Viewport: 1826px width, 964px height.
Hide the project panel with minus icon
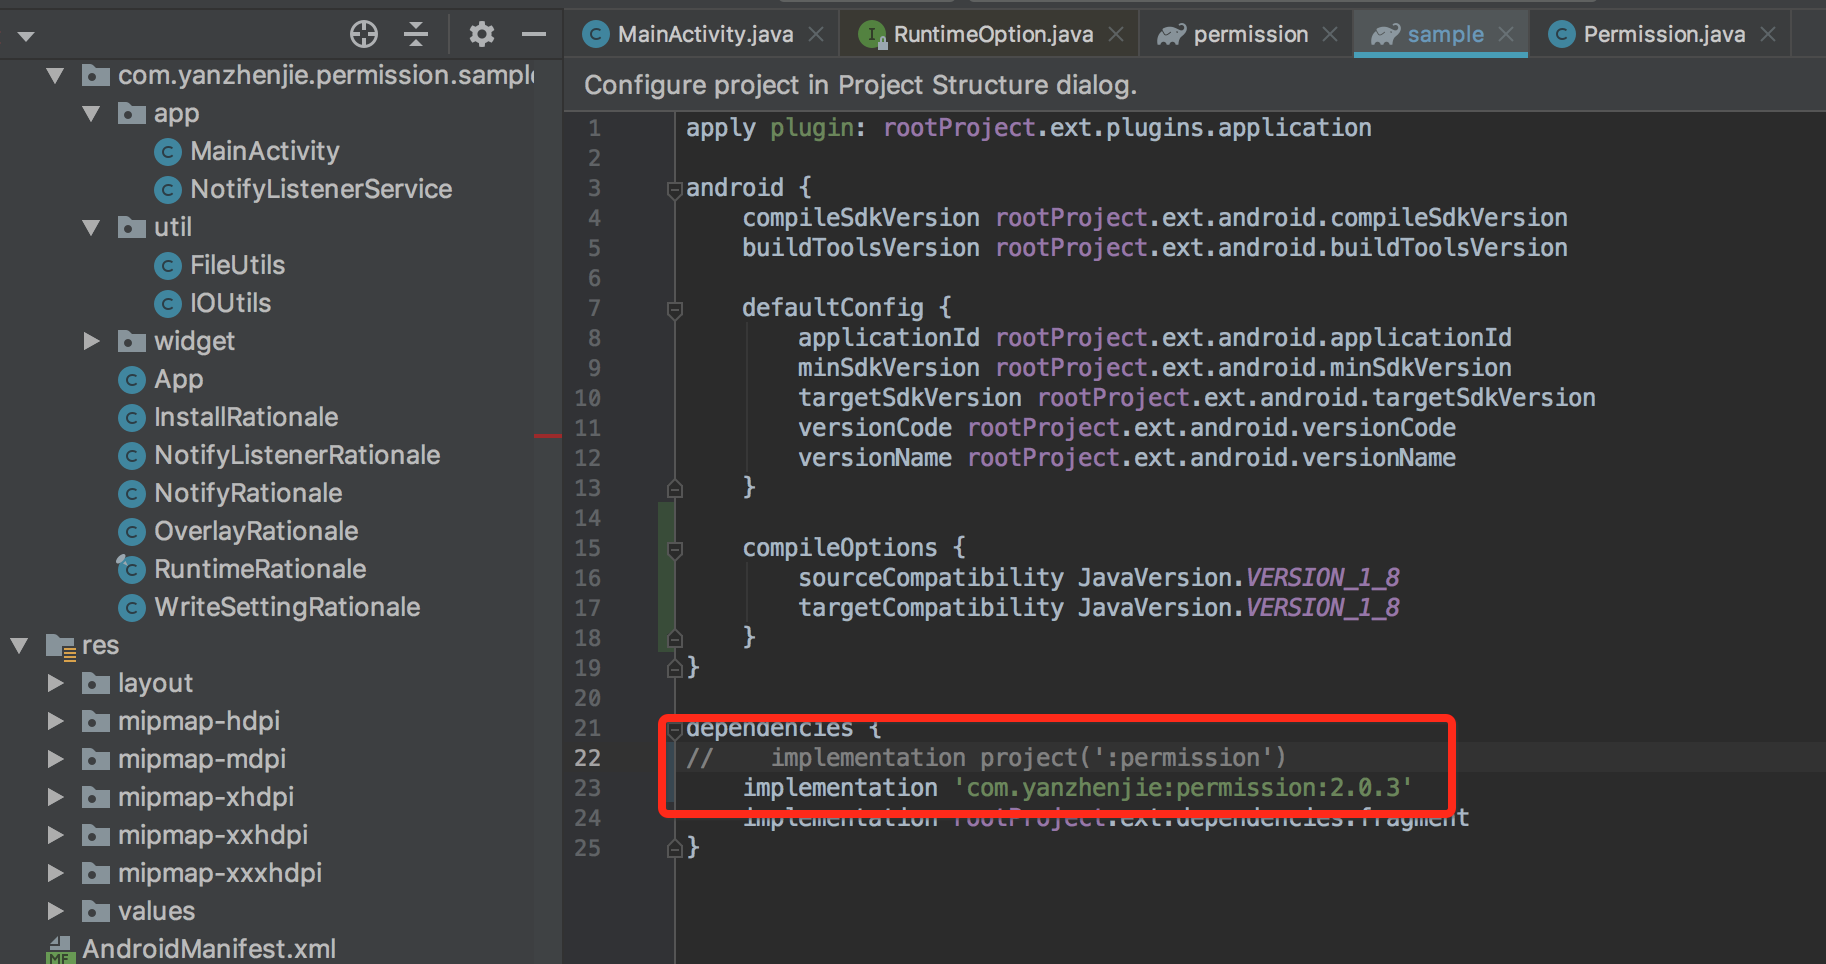click(534, 34)
